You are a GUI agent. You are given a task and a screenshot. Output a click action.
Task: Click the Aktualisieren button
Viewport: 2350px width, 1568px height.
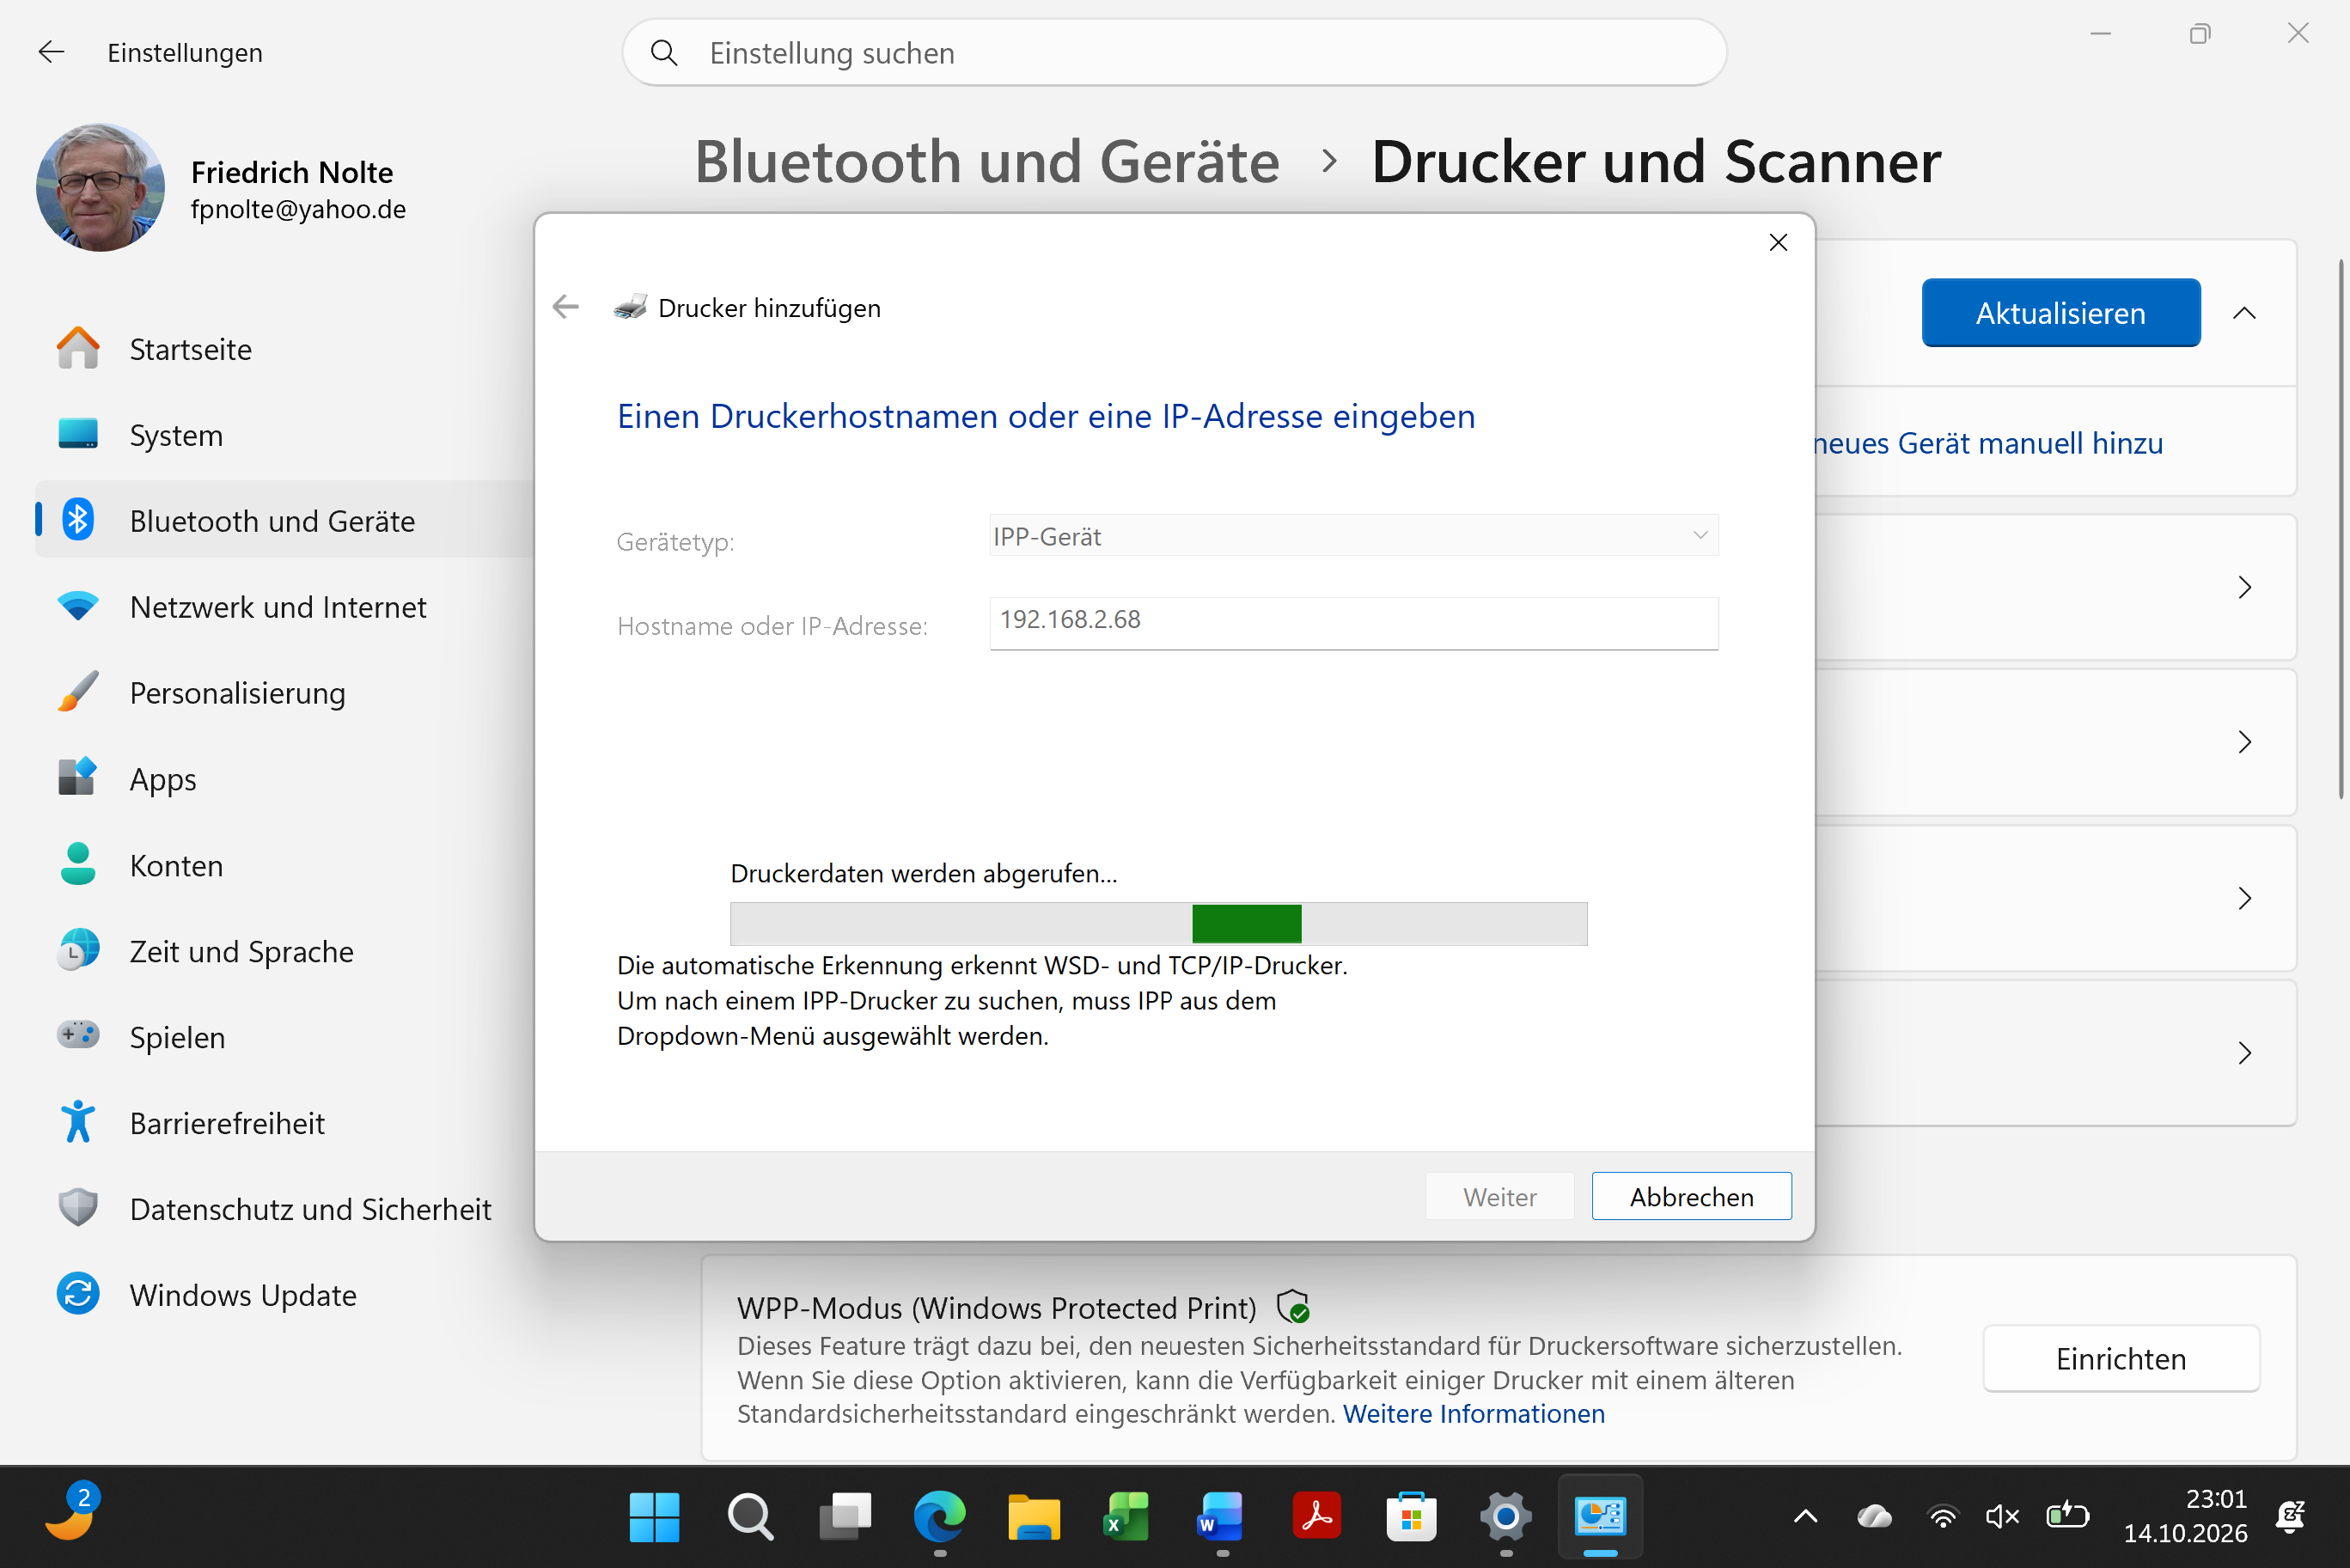[x=2060, y=313]
